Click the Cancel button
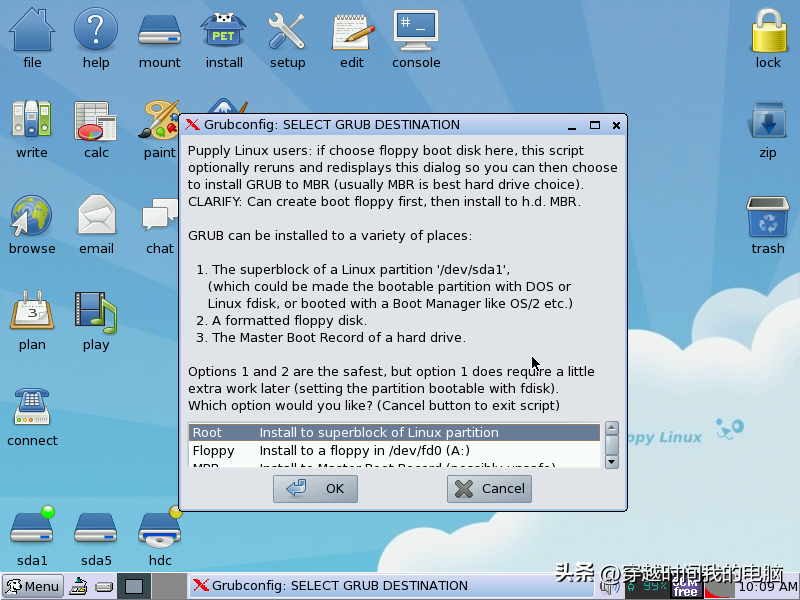This screenshot has width=800, height=600. tap(489, 489)
